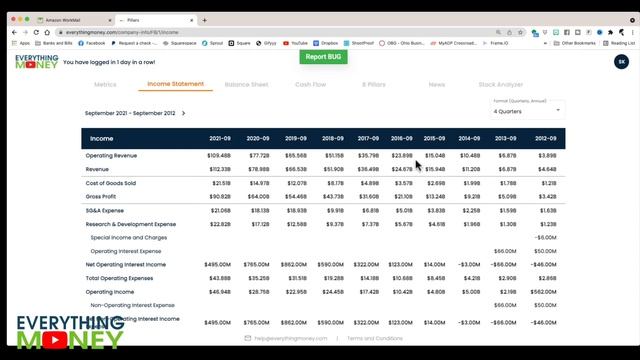Open the OBG Ohio Business bookmark
Viewport: 640px width, 360px height.
click(x=402, y=43)
